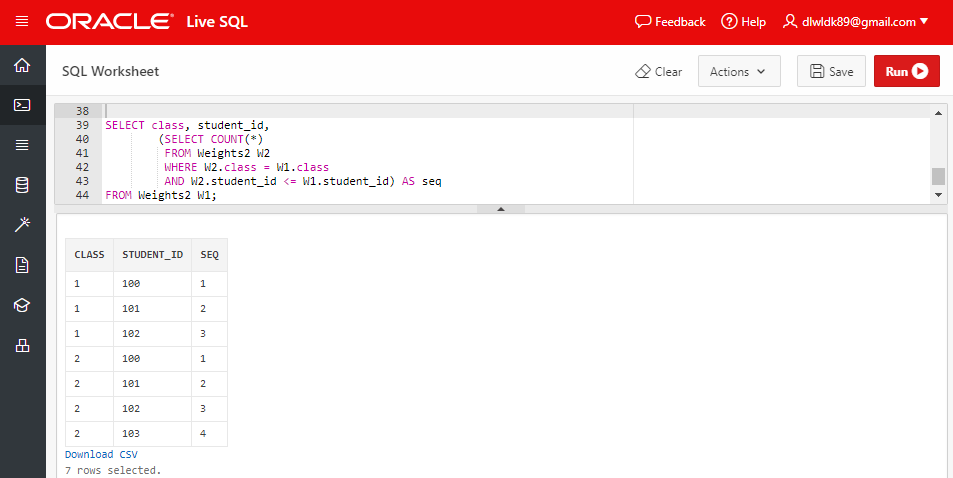Run the SQL statement

pos(906,71)
